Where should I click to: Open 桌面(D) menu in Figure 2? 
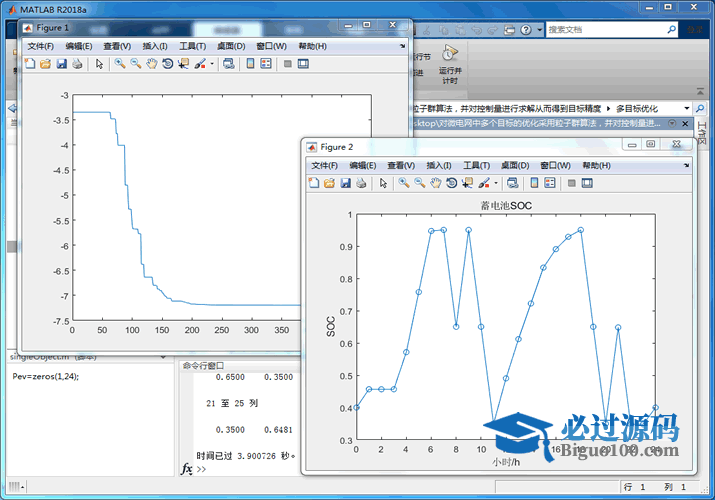point(515,166)
